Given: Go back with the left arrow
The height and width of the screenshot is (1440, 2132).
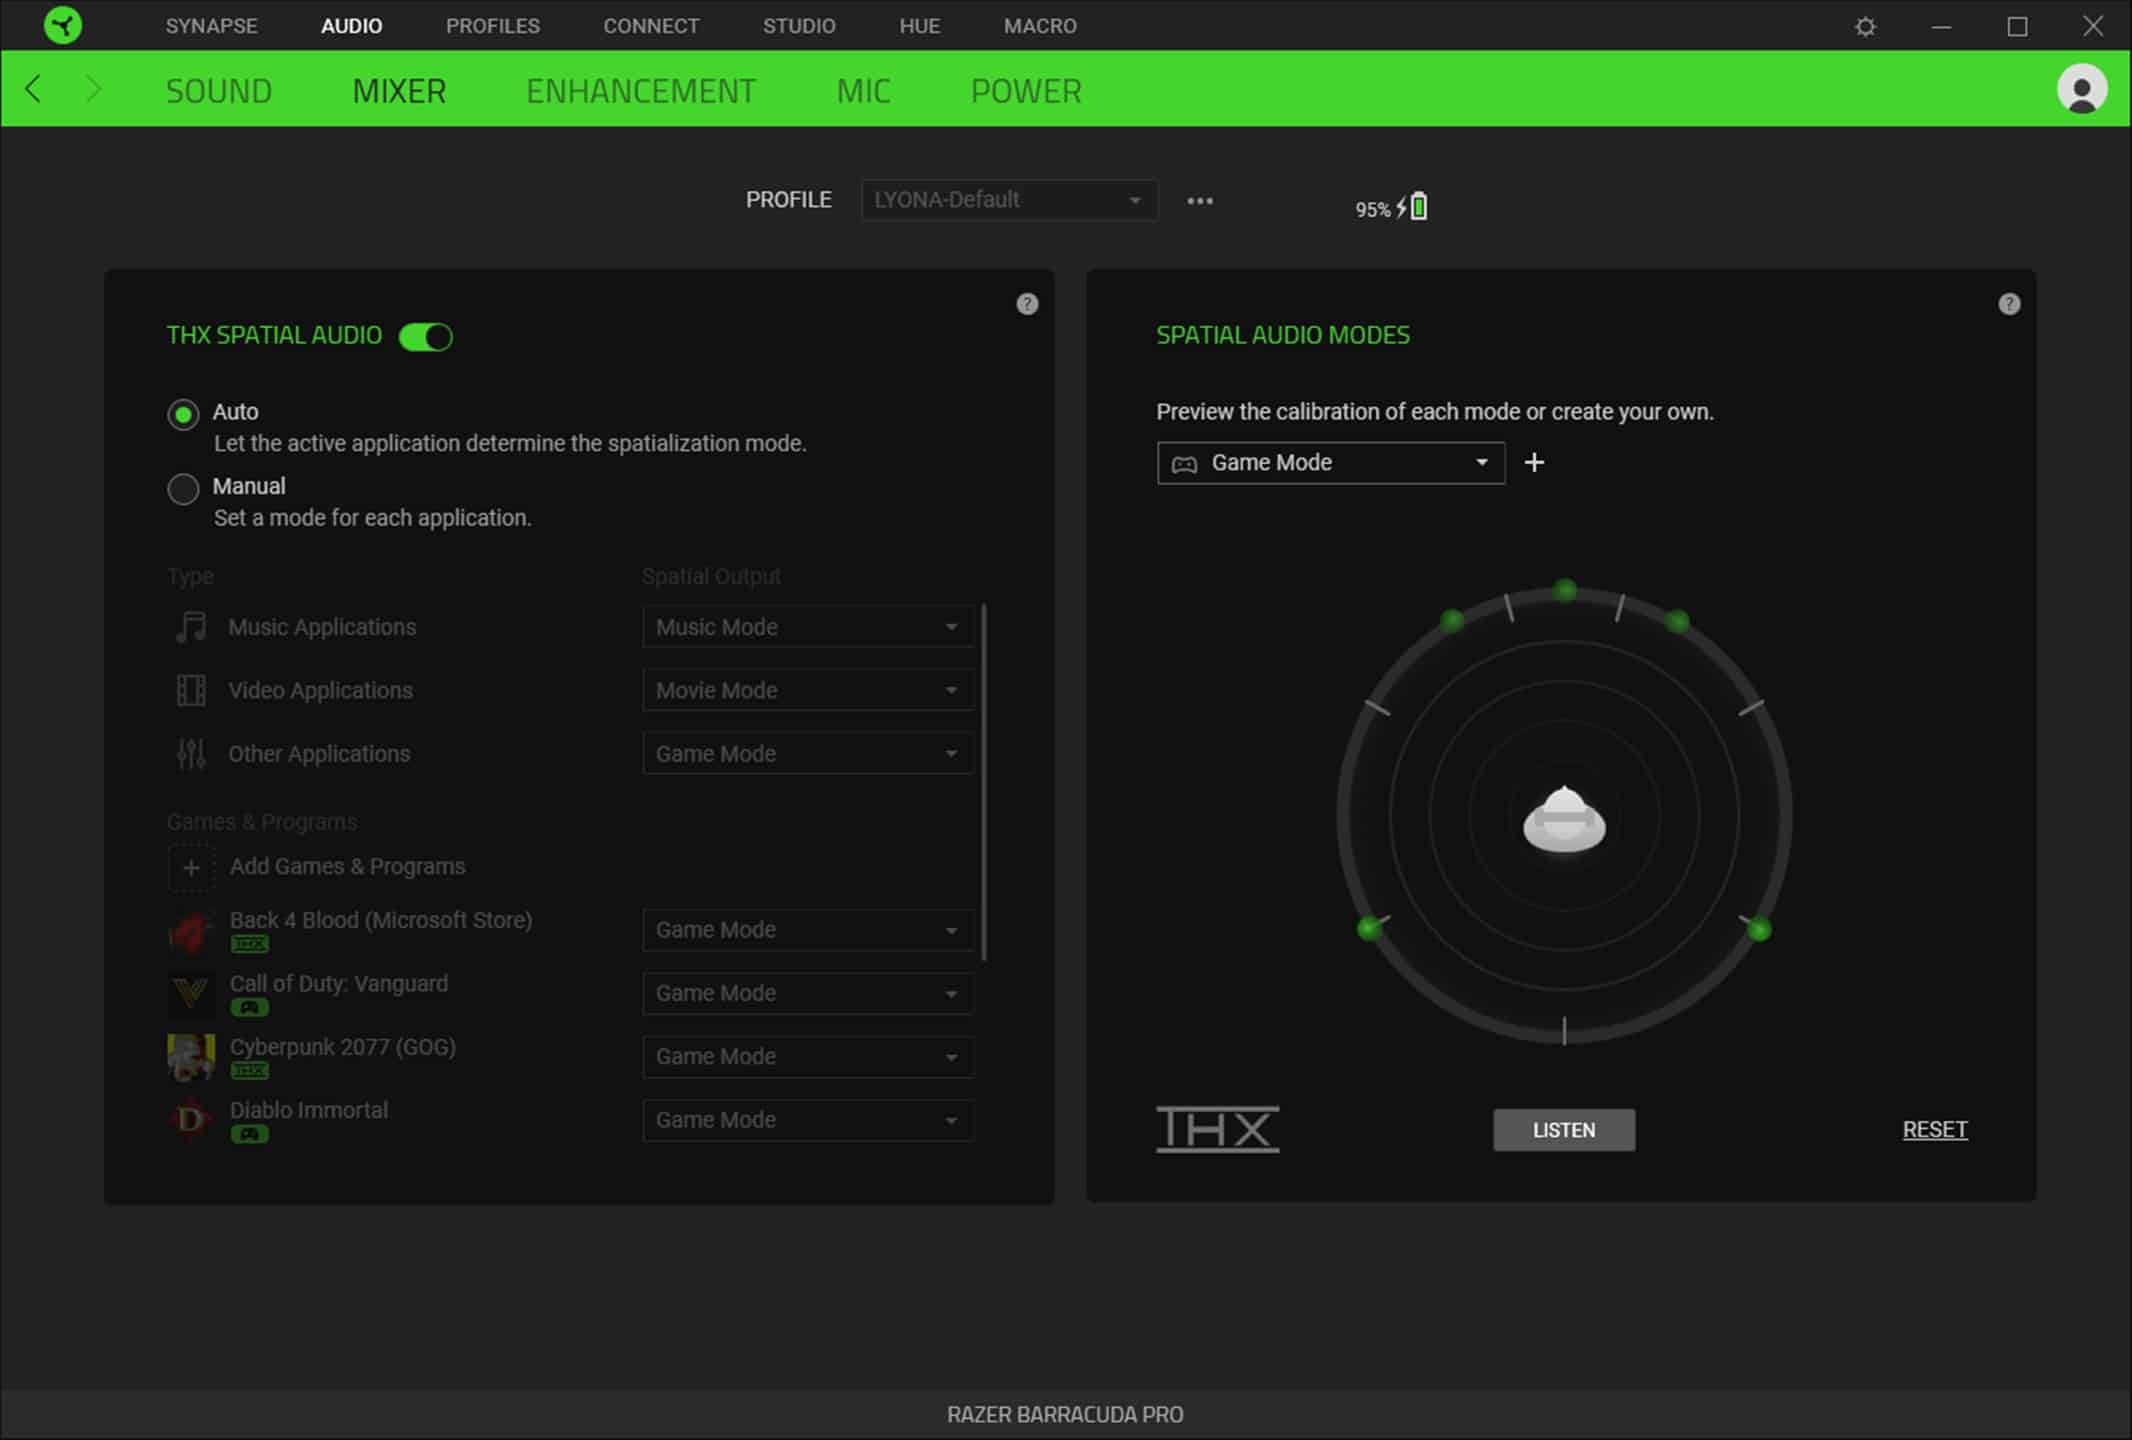Looking at the screenshot, I should (x=33, y=90).
